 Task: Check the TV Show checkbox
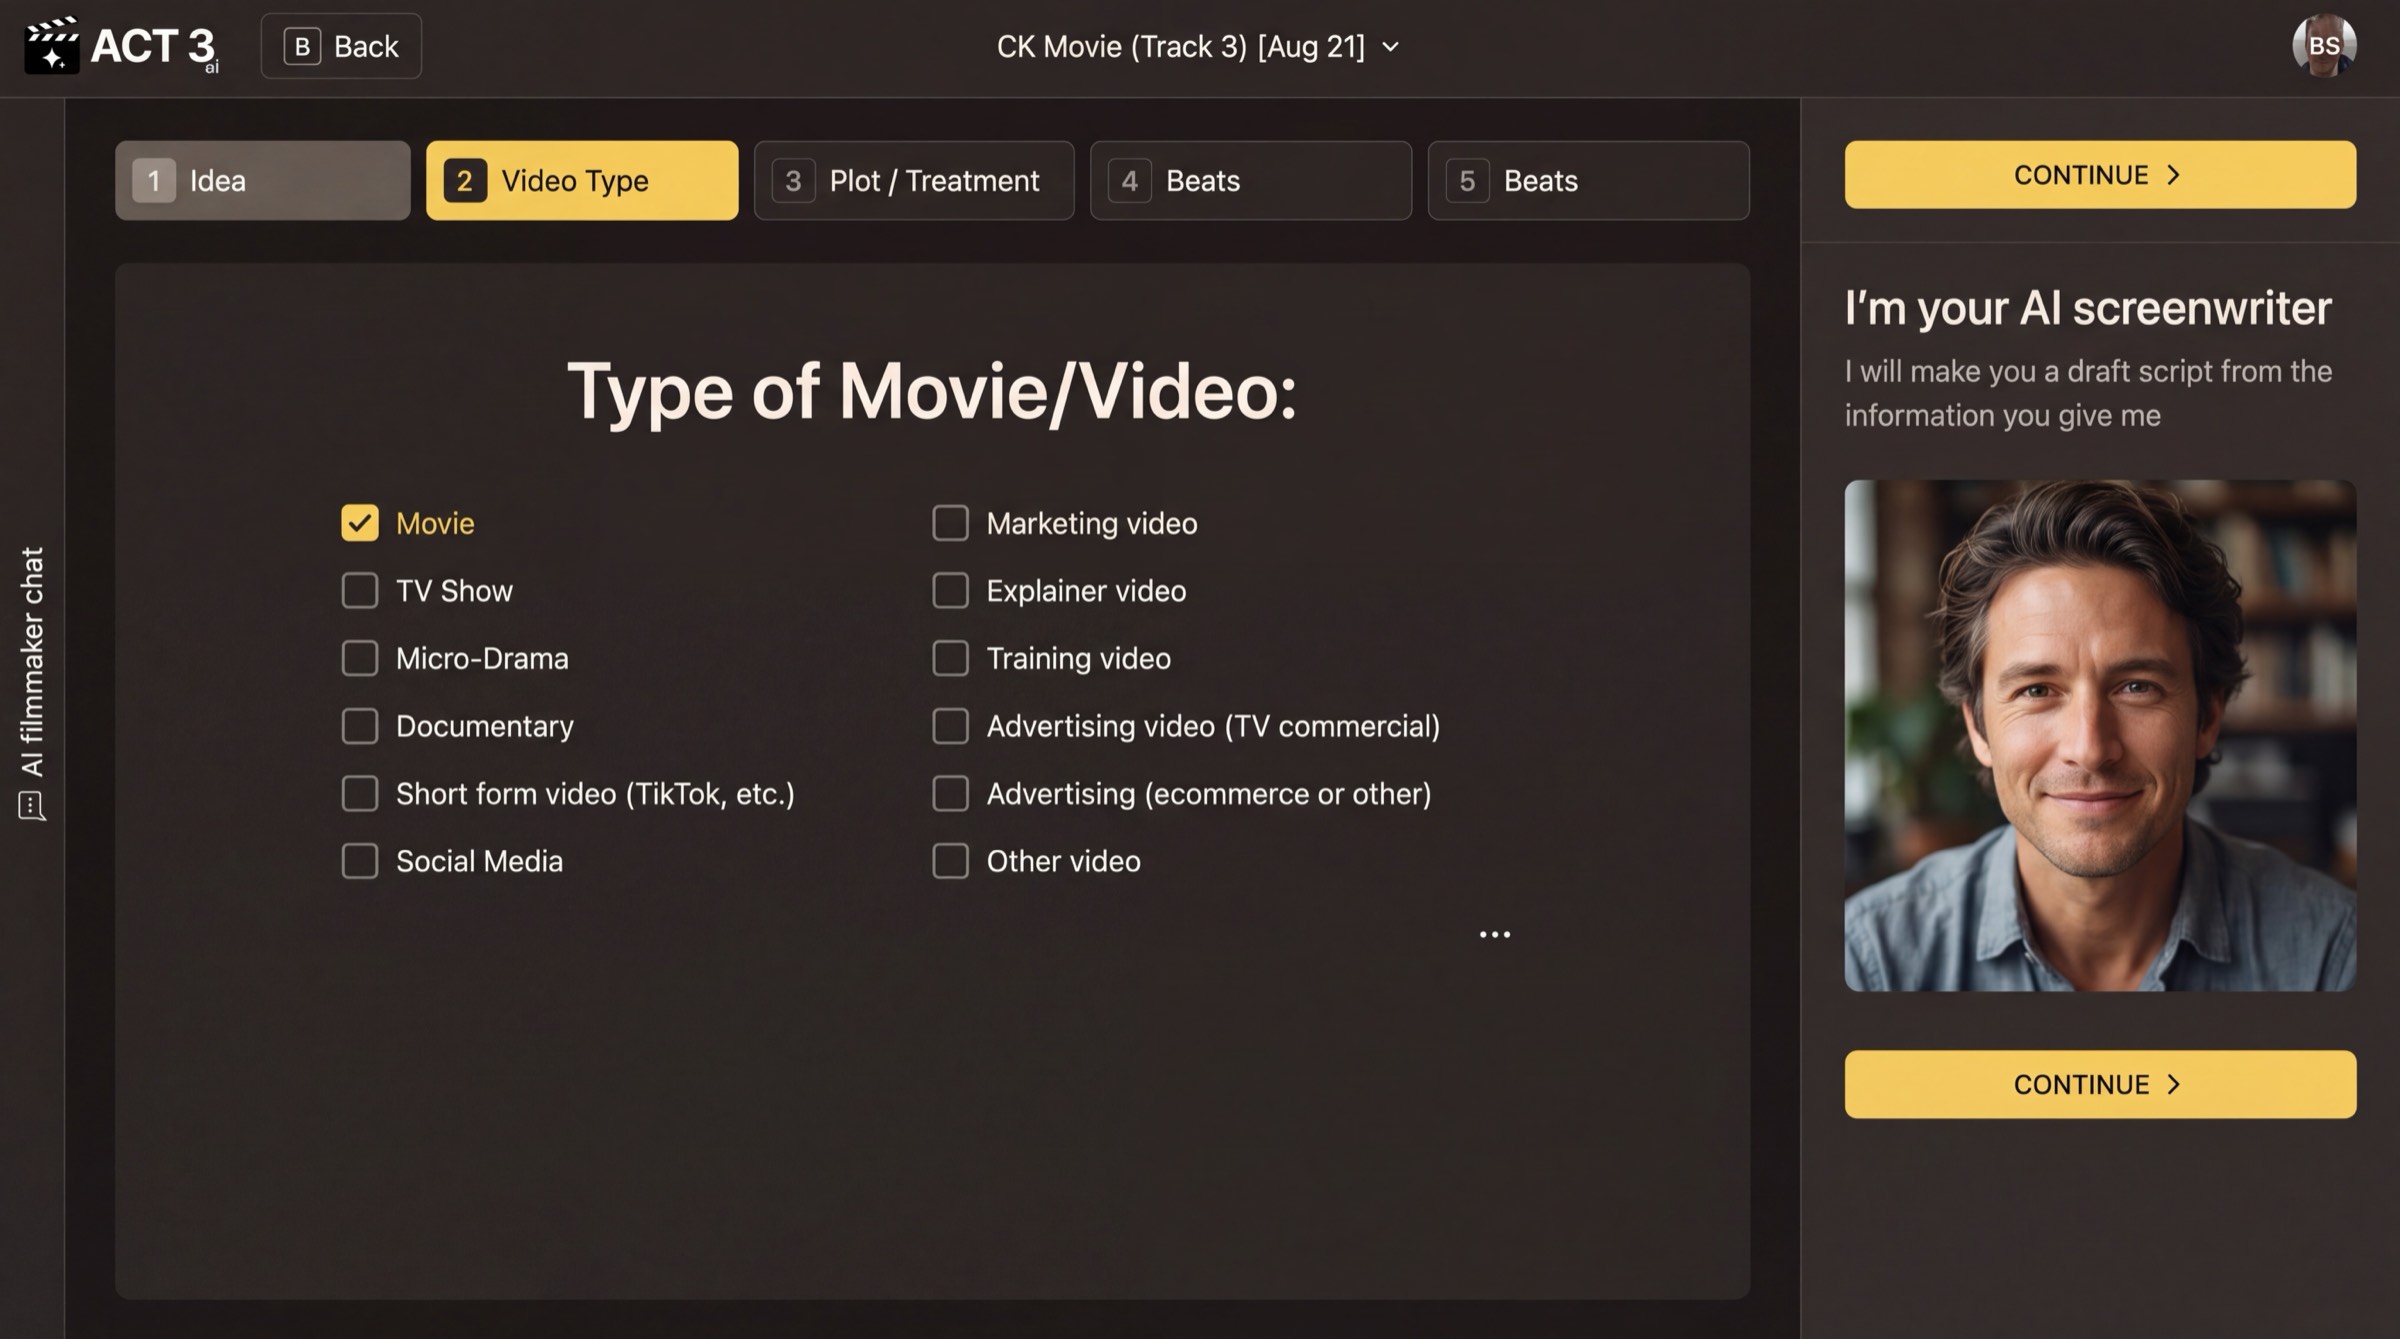click(x=360, y=590)
